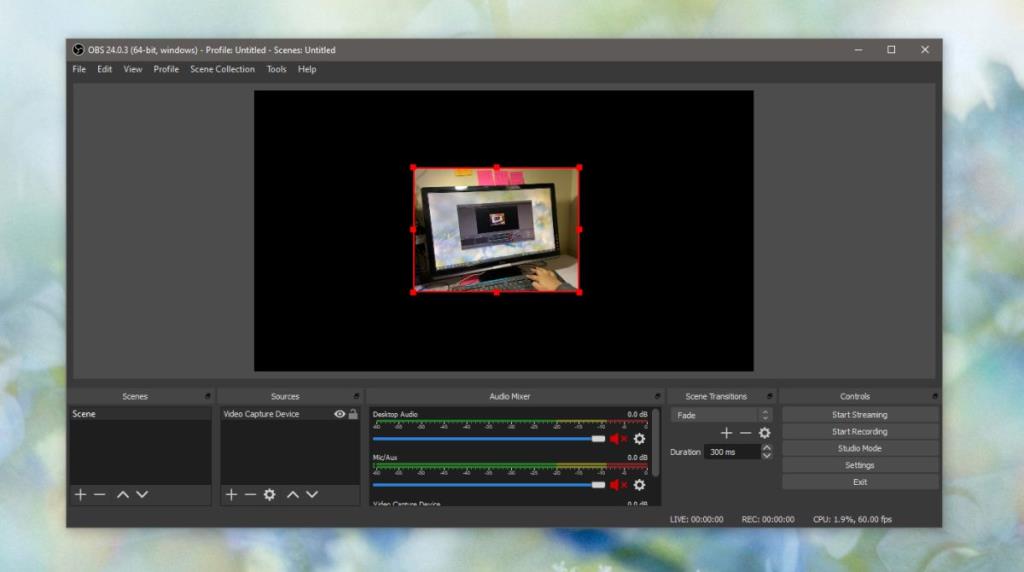
Task: Click the Studio Mode button
Action: pos(859,449)
